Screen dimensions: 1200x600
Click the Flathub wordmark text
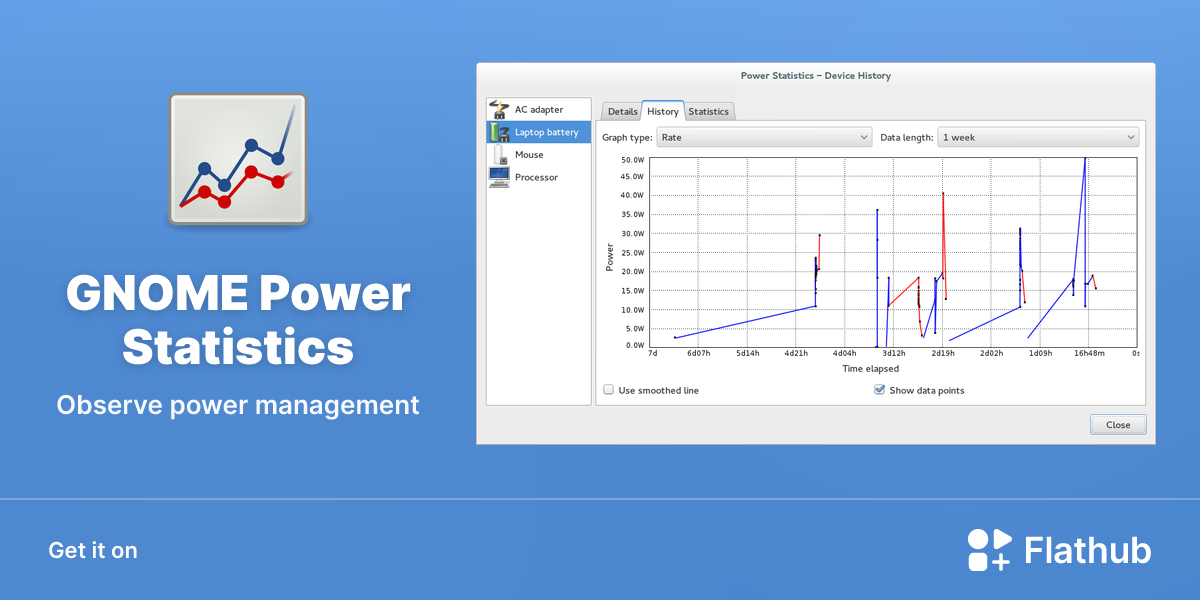[1088, 550]
